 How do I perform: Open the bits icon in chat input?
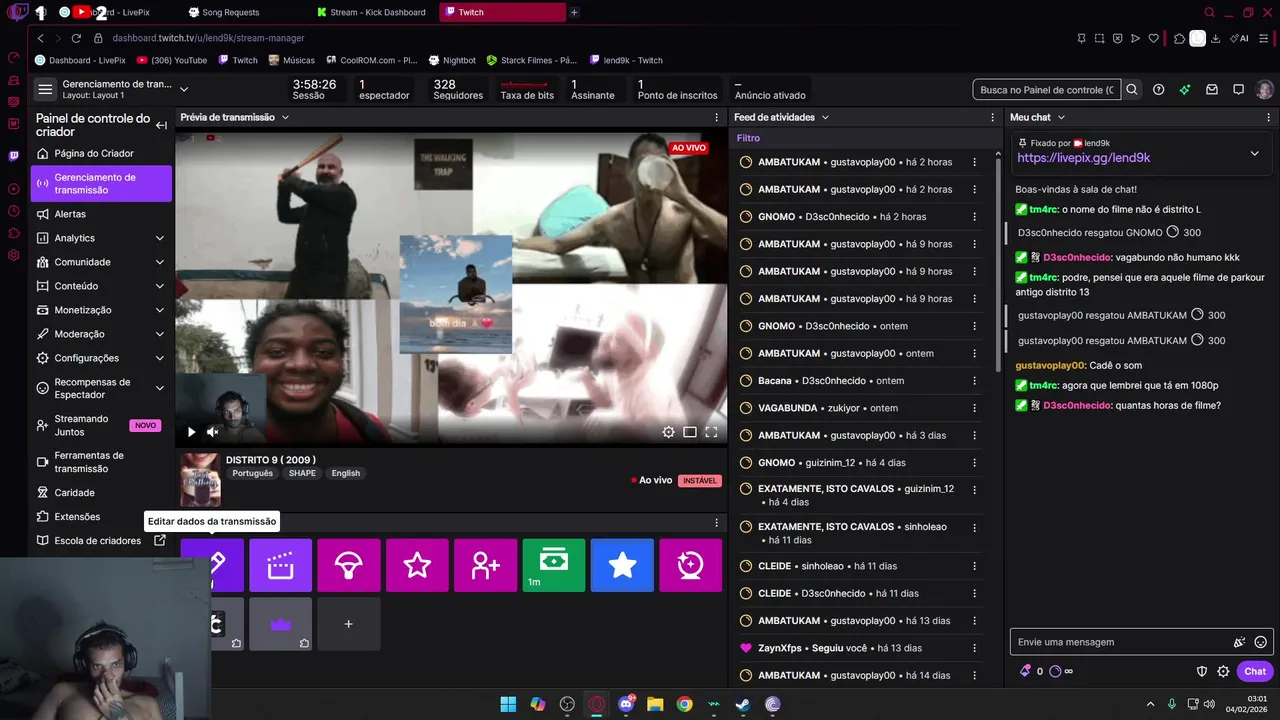tap(1239, 642)
